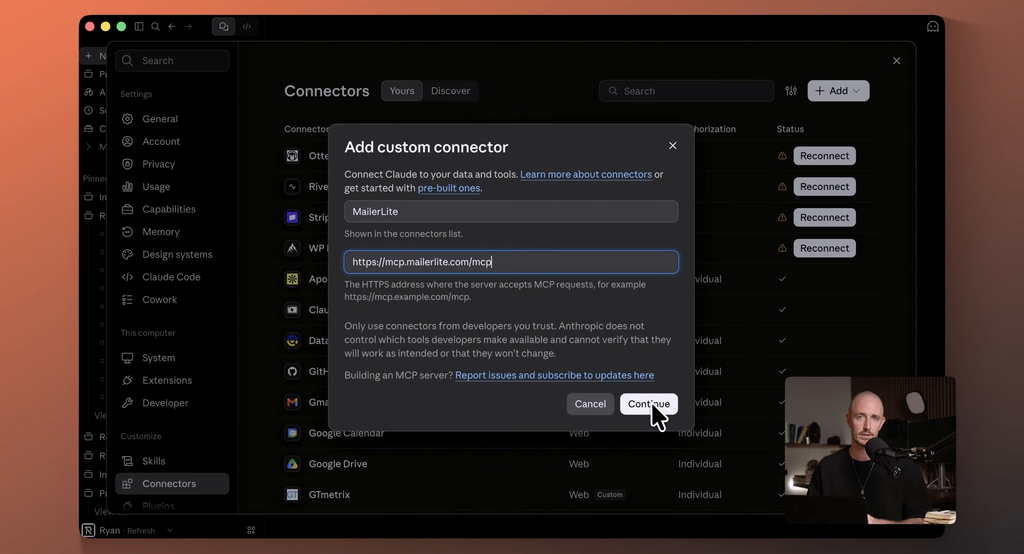Click the Google Calendar connector icon
This screenshot has width=1024, height=554.
click(x=292, y=433)
